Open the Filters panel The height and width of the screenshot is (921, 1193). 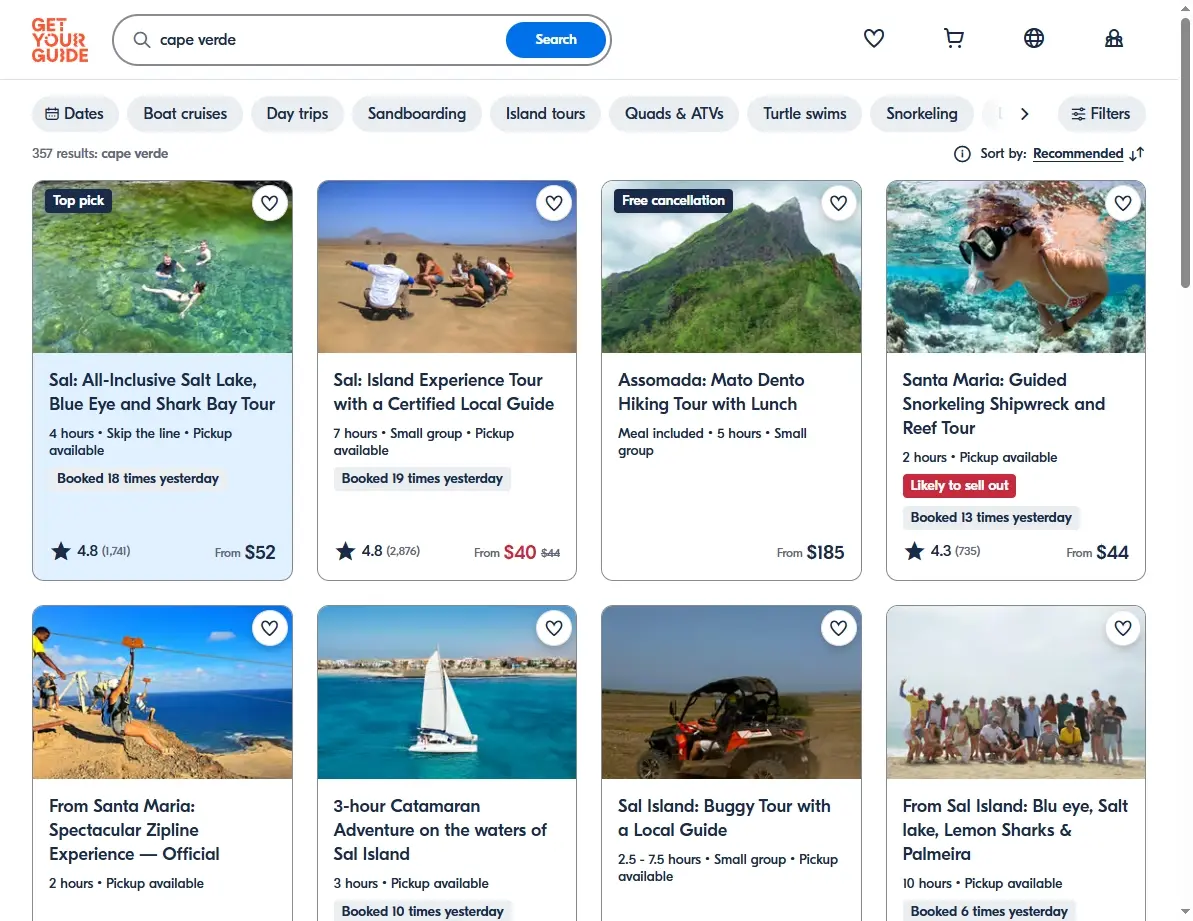1101,114
